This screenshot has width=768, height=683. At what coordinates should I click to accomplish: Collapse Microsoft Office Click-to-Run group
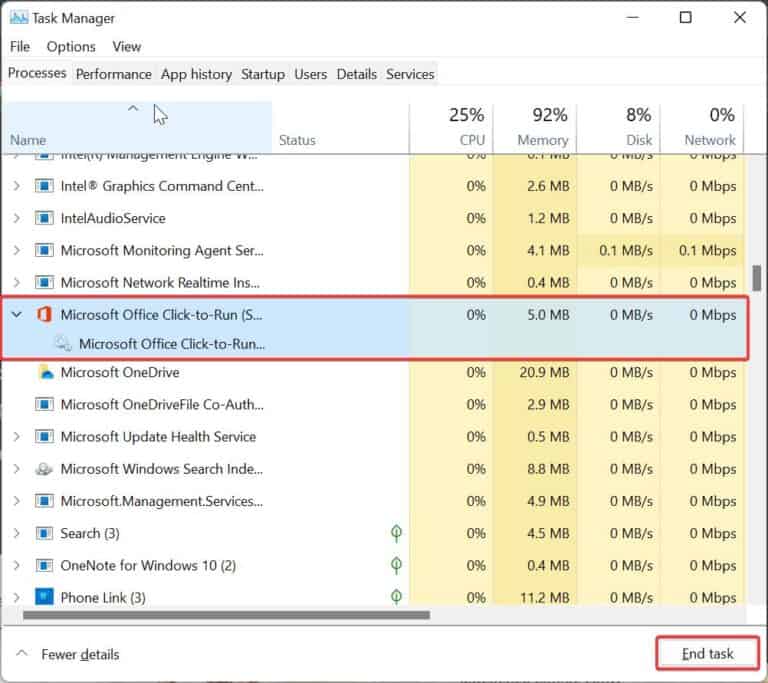point(17,315)
